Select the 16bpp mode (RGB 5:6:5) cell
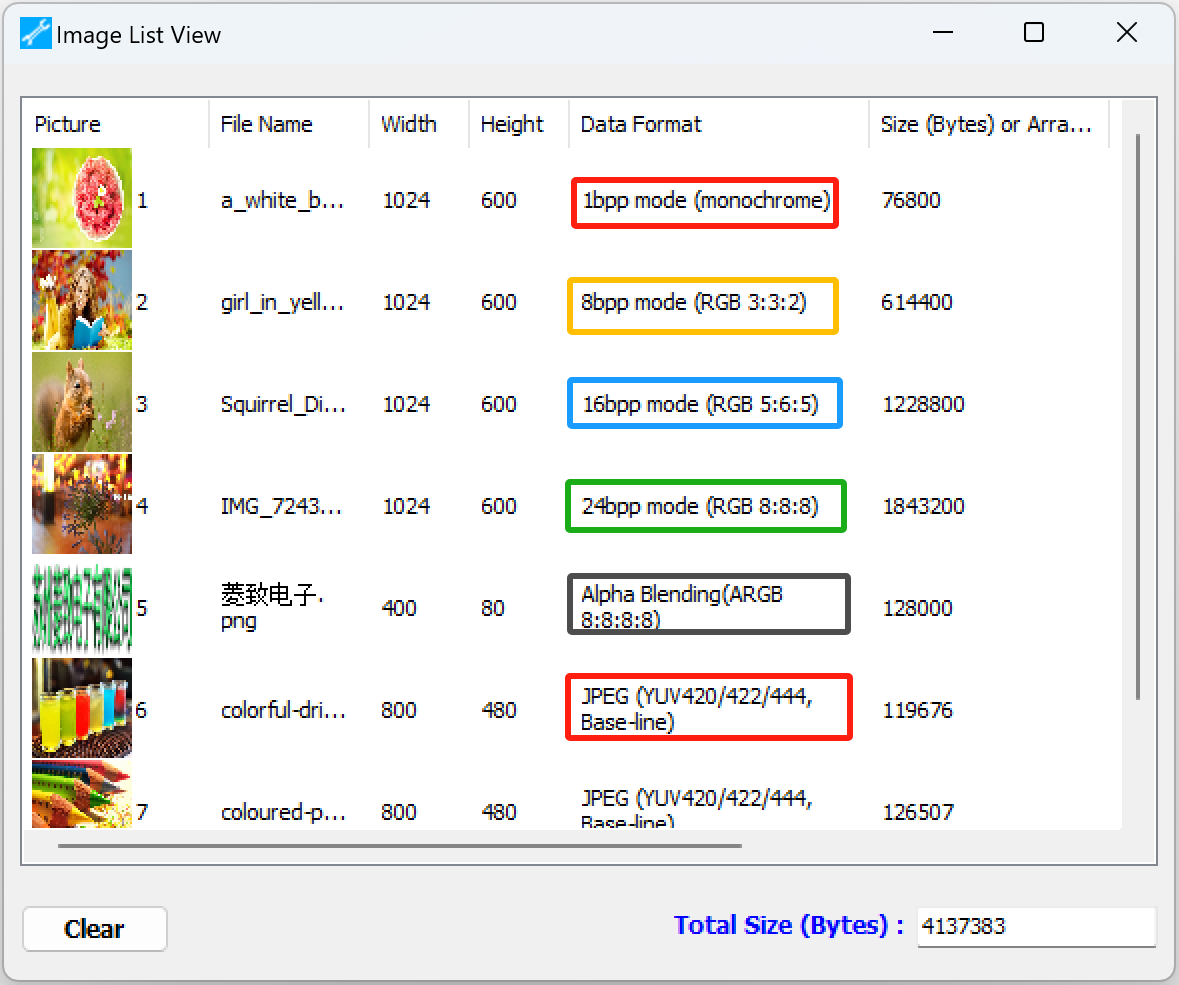The height and width of the screenshot is (985, 1179). (704, 404)
